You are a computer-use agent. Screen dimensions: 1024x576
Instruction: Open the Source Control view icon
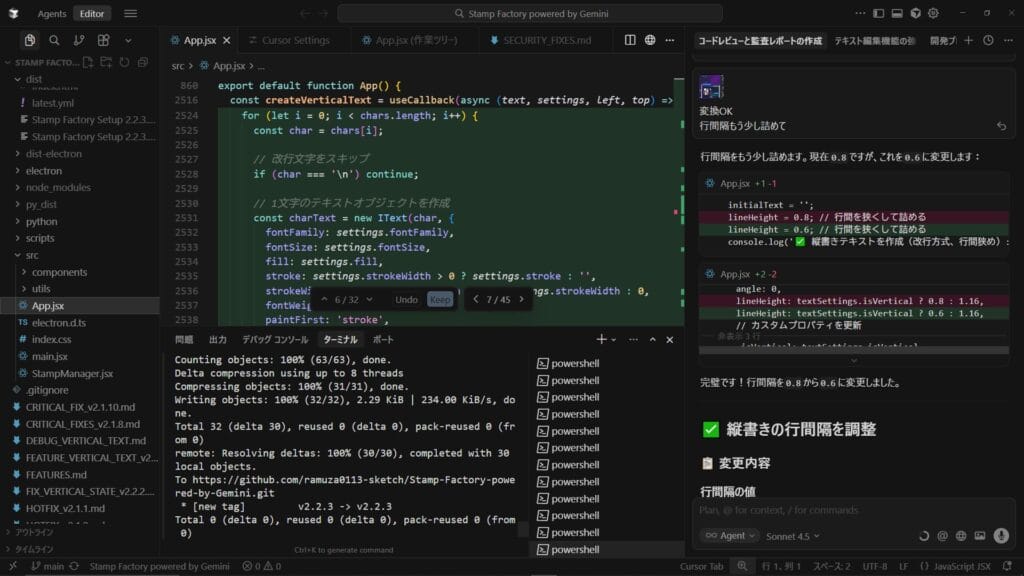point(79,40)
